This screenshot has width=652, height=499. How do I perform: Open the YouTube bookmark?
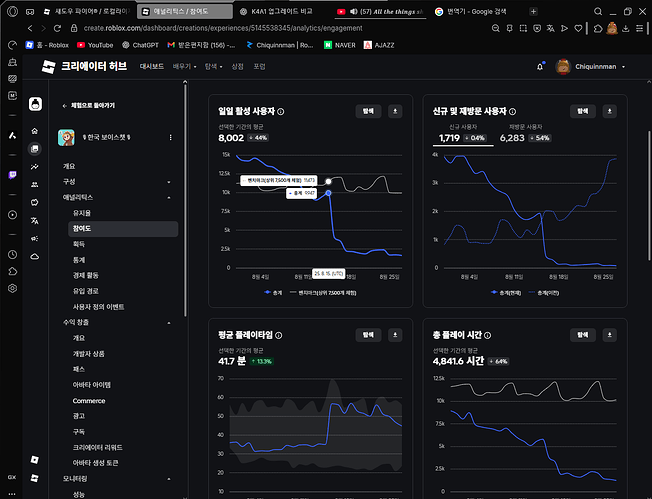point(95,45)
